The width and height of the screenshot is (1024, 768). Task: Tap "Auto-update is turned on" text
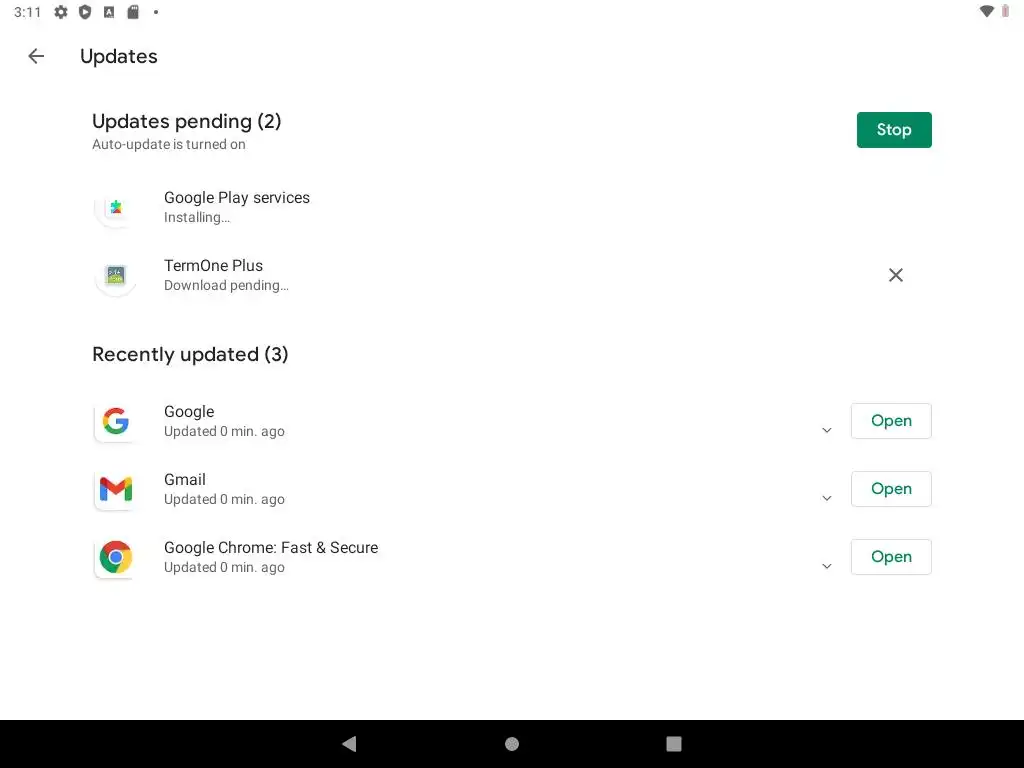(x=168, y=144)
